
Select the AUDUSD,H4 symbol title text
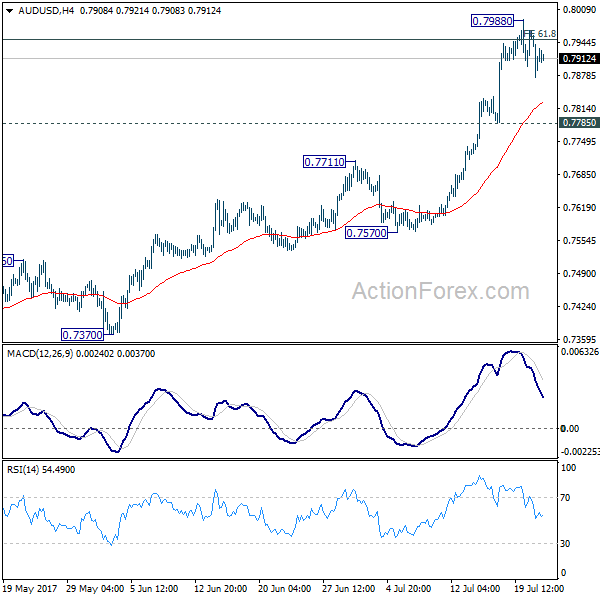(x=46, y=11)
